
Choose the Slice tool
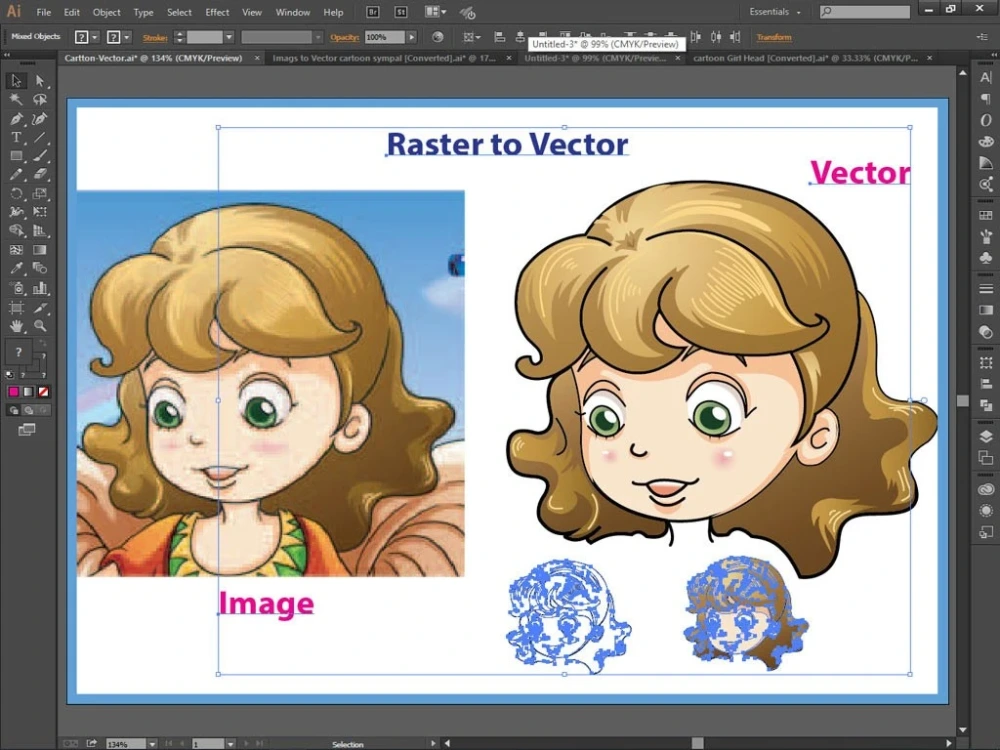(x=40, y=308)
